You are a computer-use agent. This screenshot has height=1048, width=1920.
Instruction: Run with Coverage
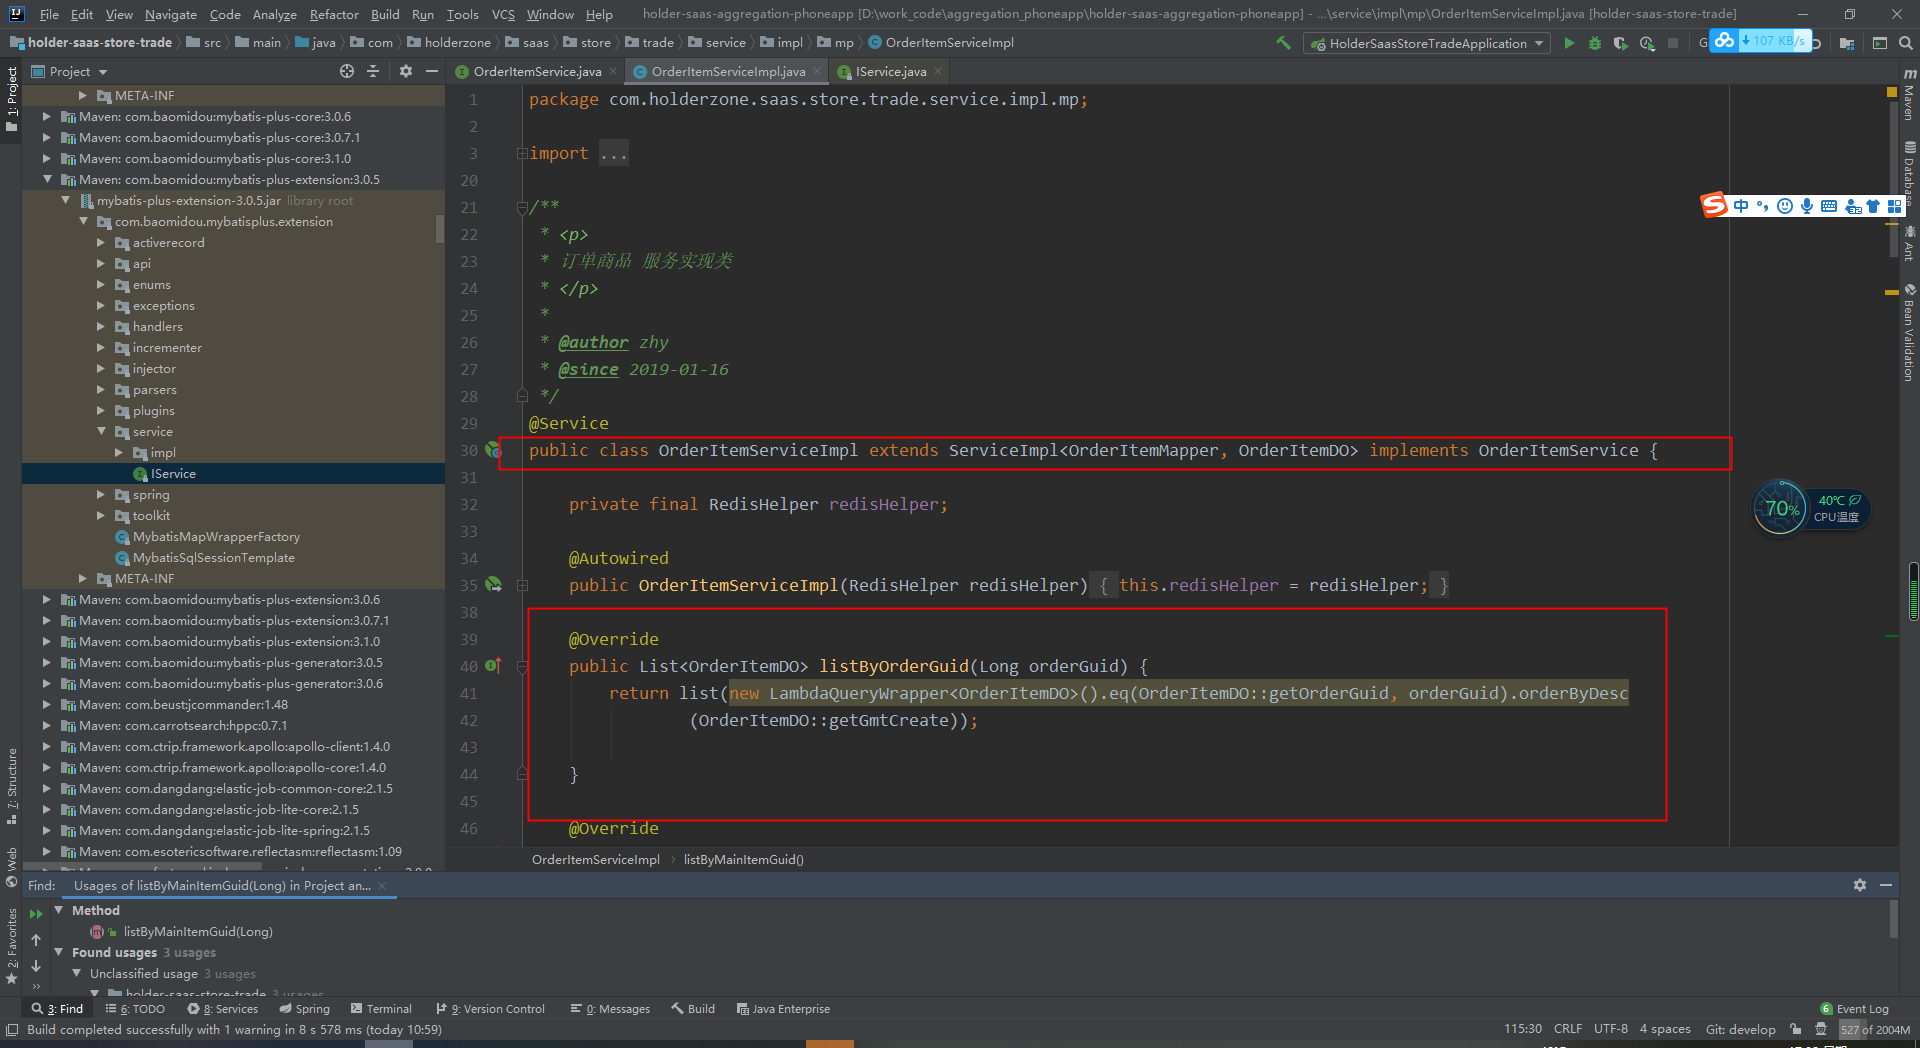(x=1620, y=43)
